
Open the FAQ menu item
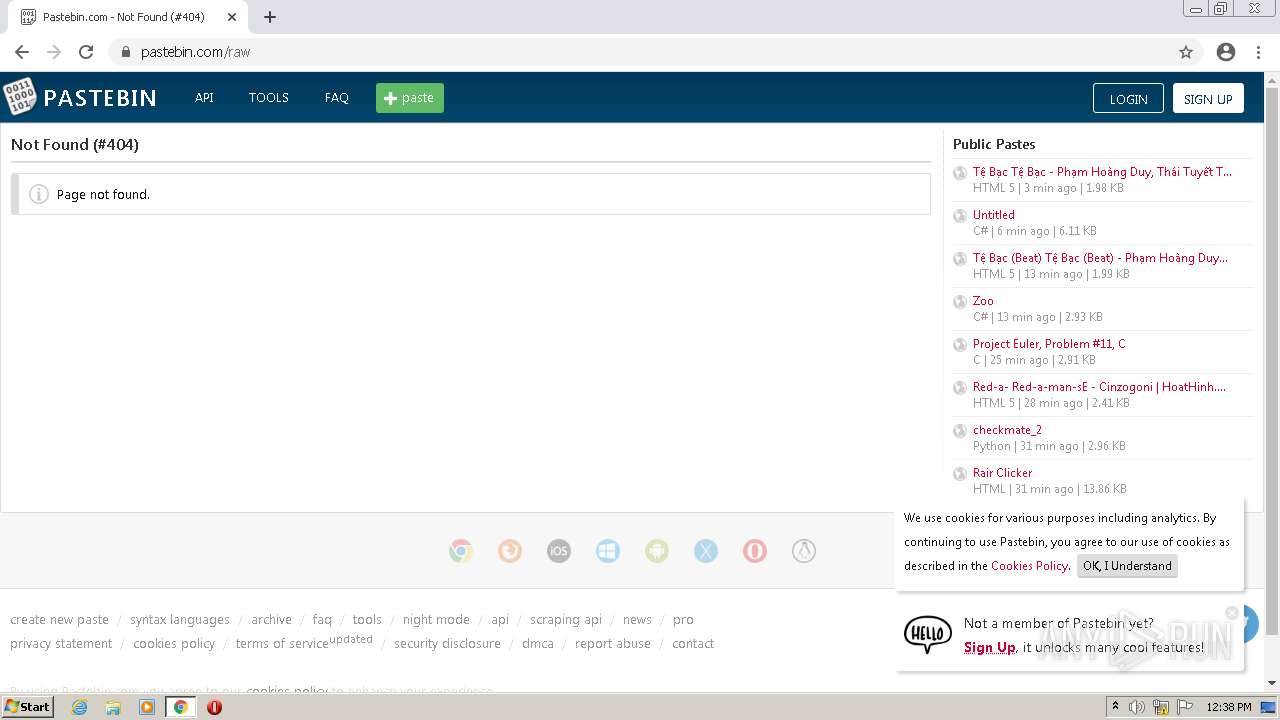[337, 98]
